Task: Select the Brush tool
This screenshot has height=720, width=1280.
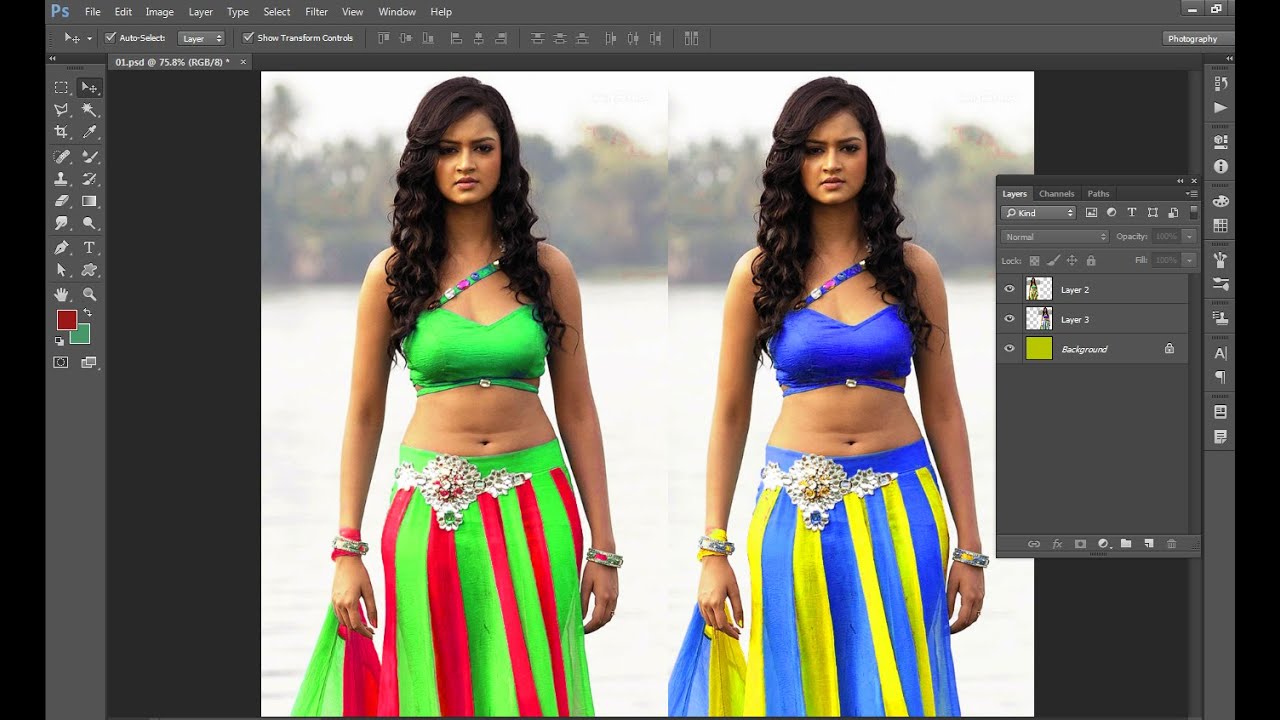Action: point(89,156)
